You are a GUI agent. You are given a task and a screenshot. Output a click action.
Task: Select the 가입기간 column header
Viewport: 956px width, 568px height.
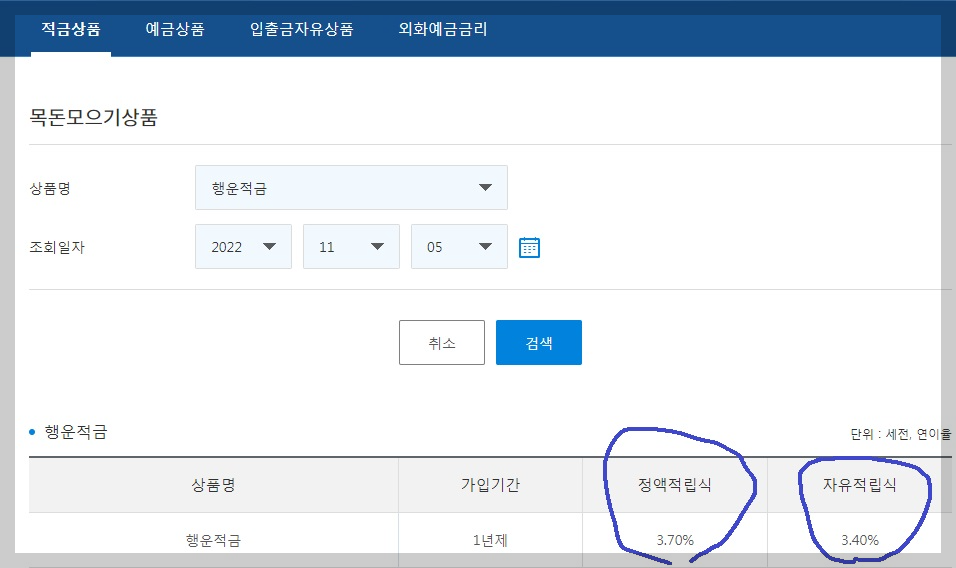coord(490,485)
